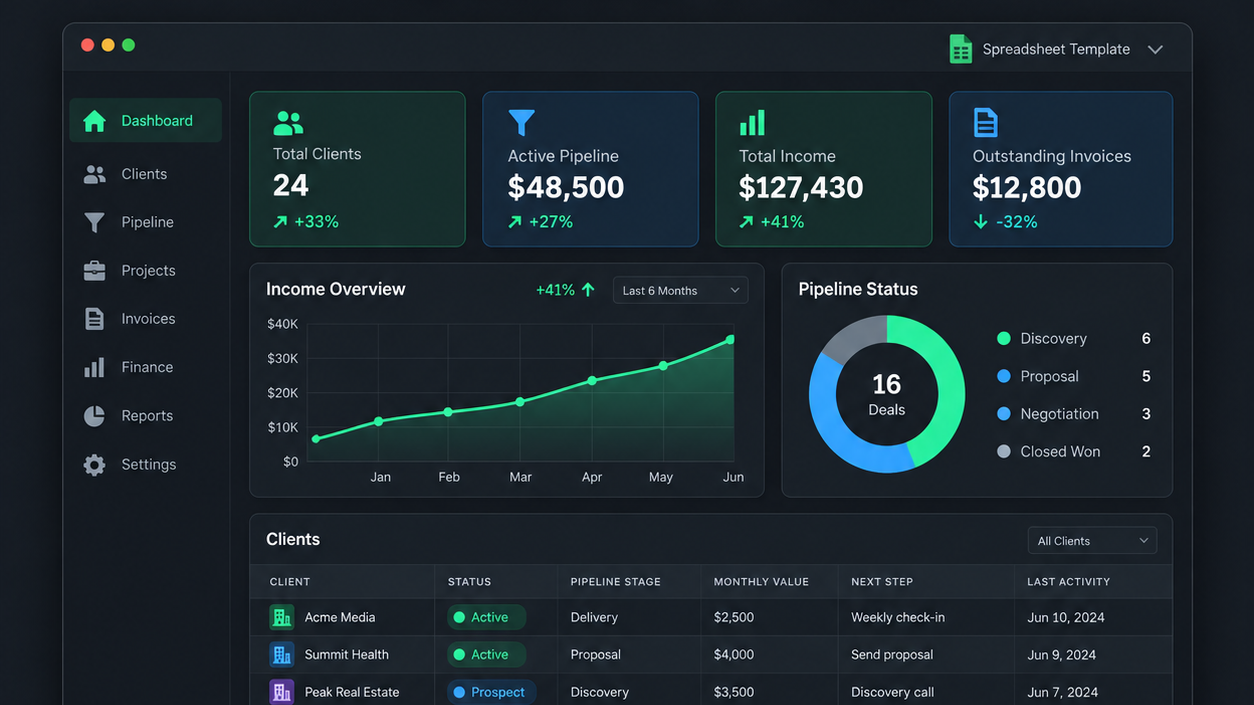Click the Jun 10, 2024 last activity cell

(1066, 618)
